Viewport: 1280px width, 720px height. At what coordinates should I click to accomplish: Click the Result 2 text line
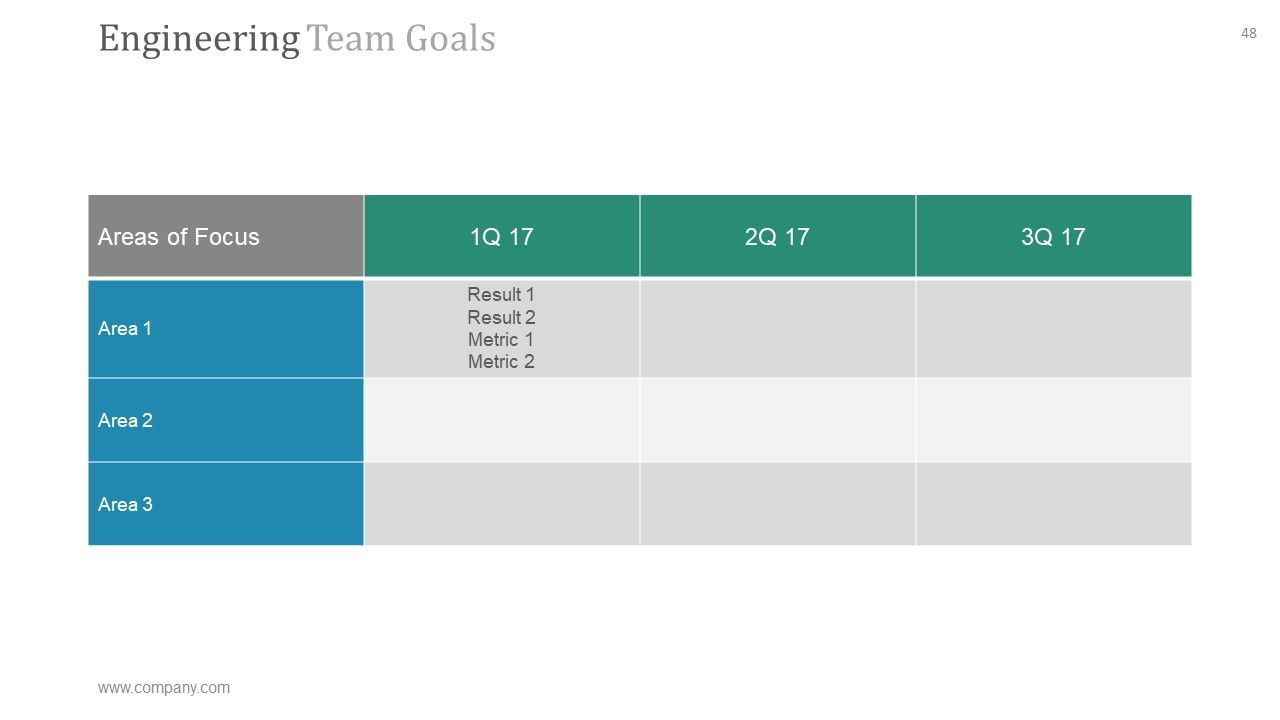[501, 317]
